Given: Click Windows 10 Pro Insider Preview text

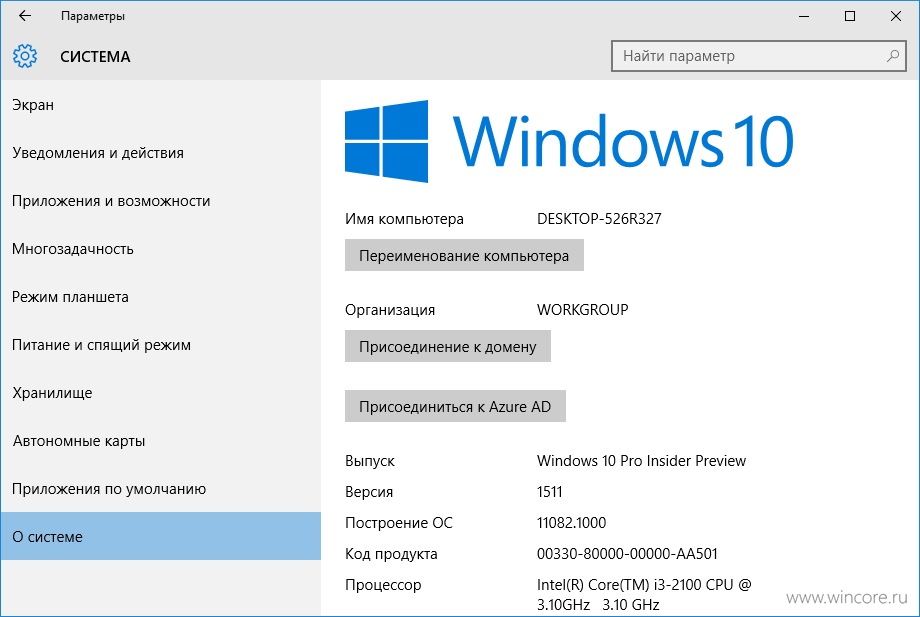Looking at the screenshot, I should [641, 461].
